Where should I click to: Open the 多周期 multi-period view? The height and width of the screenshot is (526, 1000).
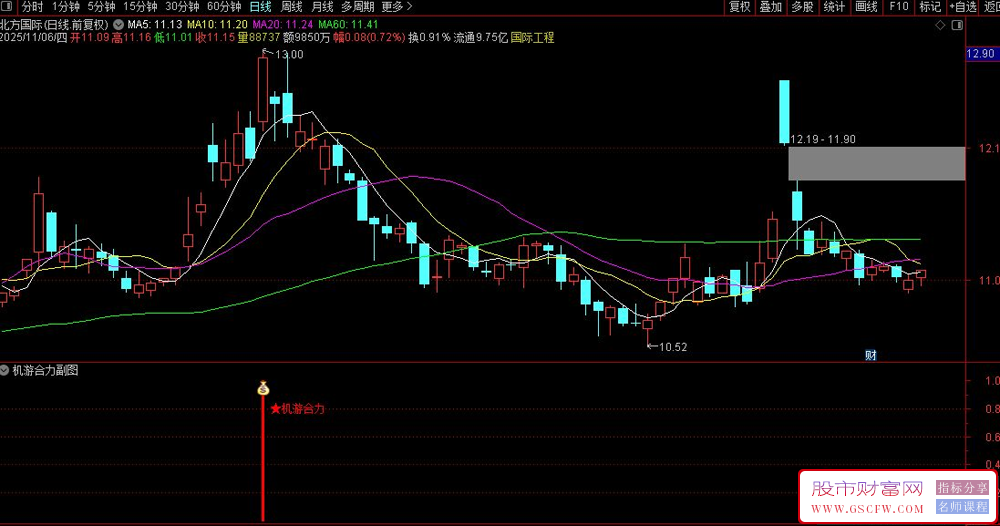(357, 6)
